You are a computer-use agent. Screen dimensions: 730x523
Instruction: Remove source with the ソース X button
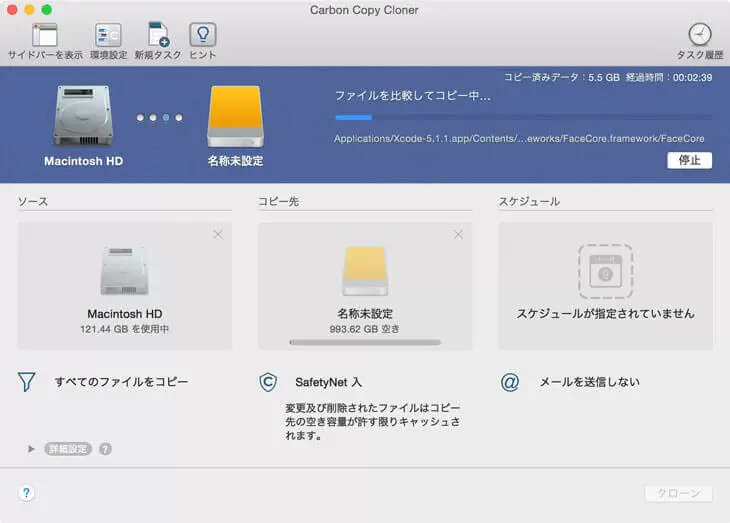click(218, 234)
